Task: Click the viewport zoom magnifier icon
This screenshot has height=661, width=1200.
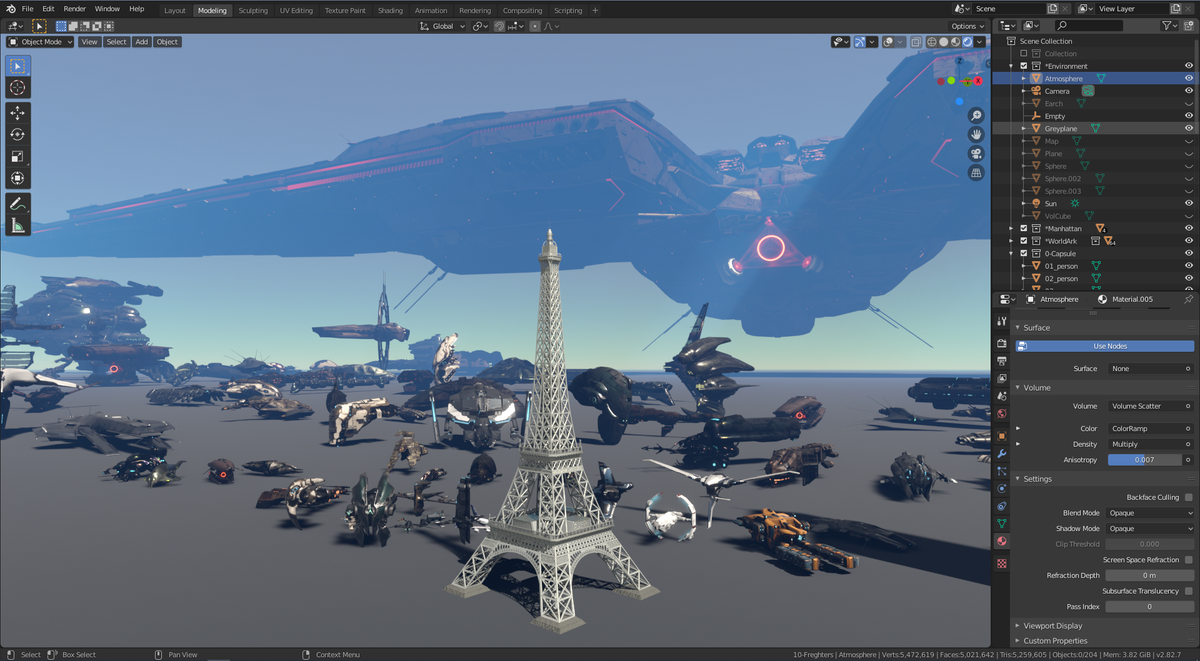Action: [976, 116]
